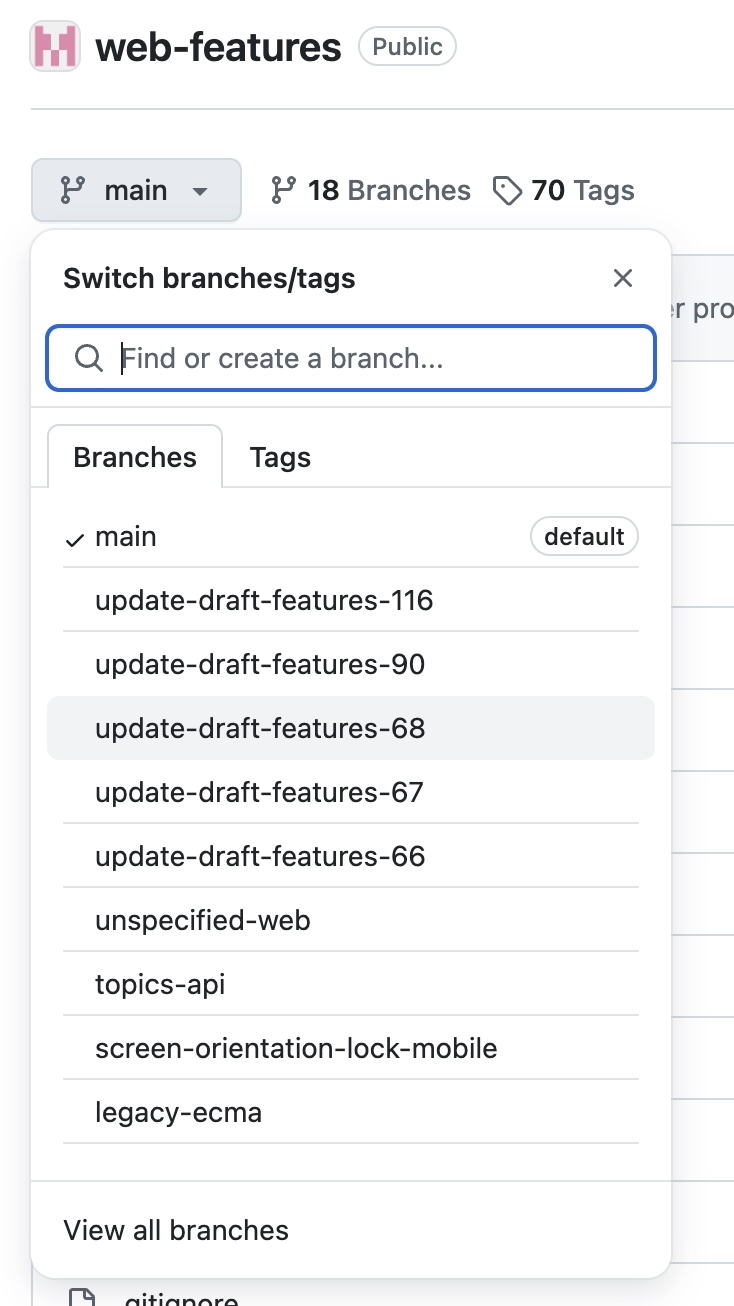Viewport: 734px width, 1306px height.
Task: Click the web-features repository title
Action: (x=218, y=46)
